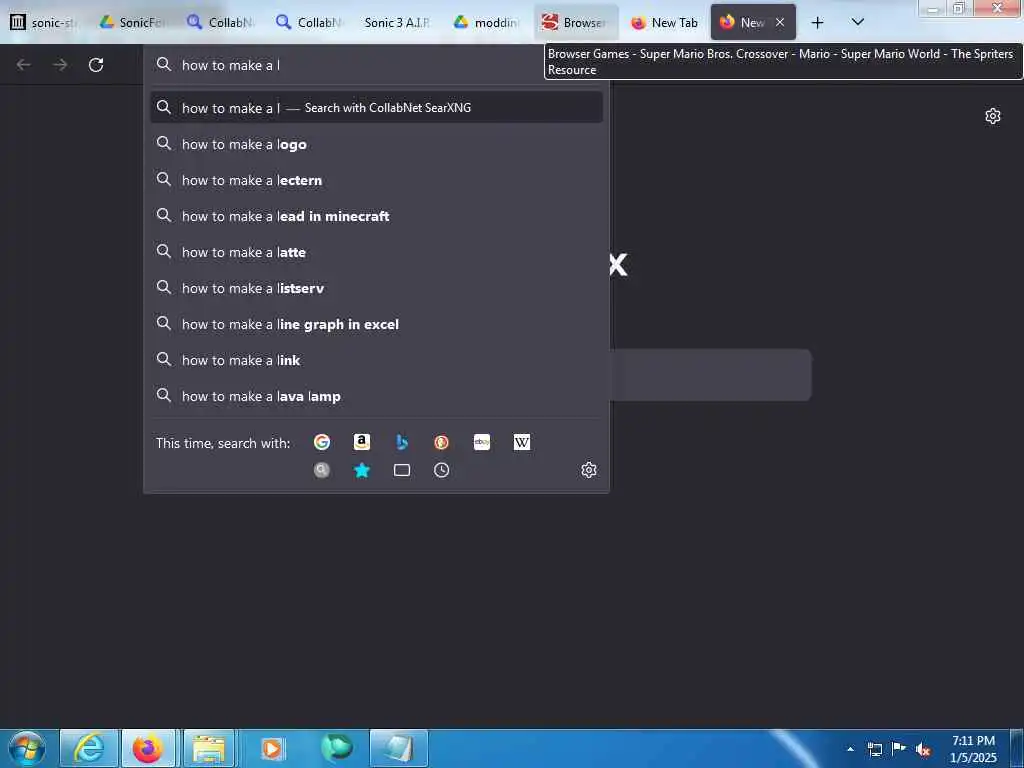Switch to the first CollabN tab
1024x768 pixels.
tap(221, 22)
